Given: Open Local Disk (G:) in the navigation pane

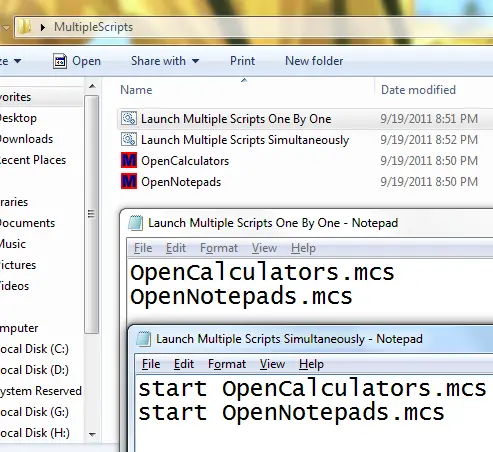Looking at the screenshot, I should (x=34, y=412).
